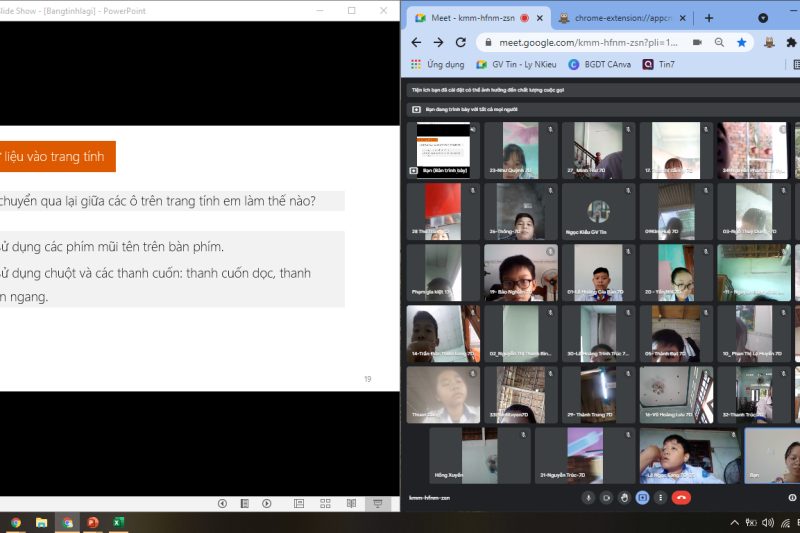This screenshot has width=800, height=533.
Task: Toggle the microphone in Meet controls
Action: 588,497
